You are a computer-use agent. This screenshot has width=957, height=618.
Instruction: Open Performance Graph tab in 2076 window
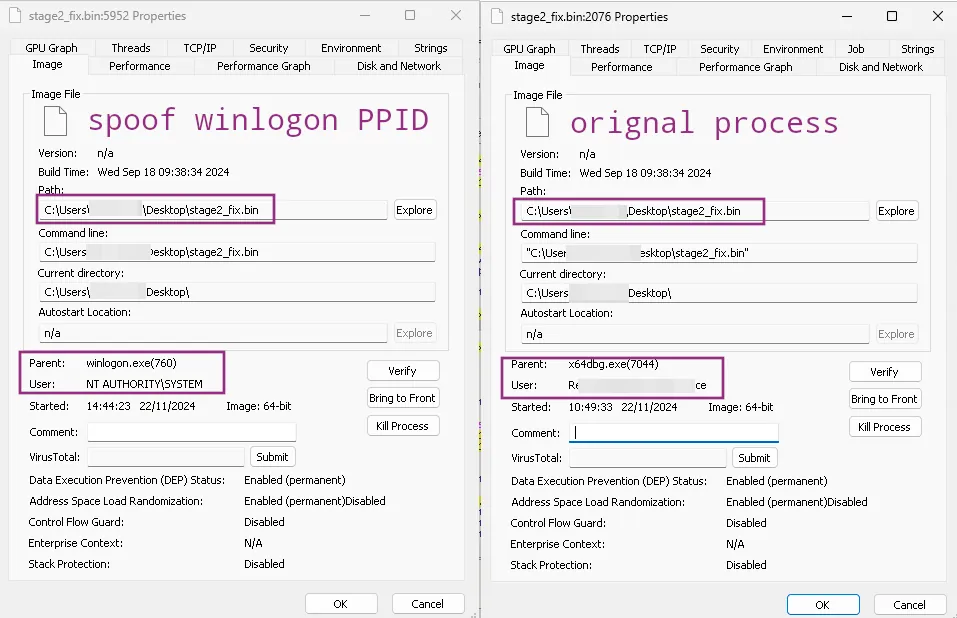click(x=745, y=67)
